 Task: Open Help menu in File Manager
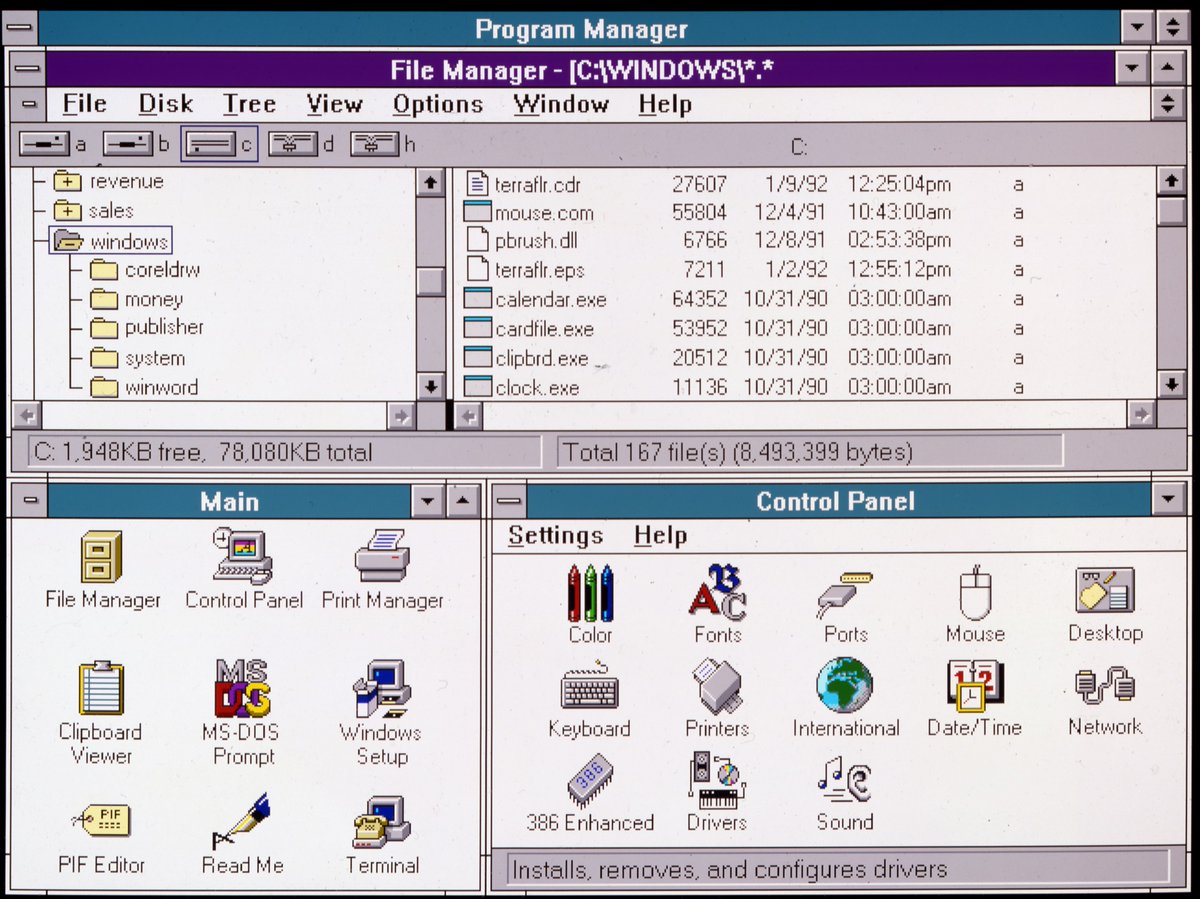(665, 104)
